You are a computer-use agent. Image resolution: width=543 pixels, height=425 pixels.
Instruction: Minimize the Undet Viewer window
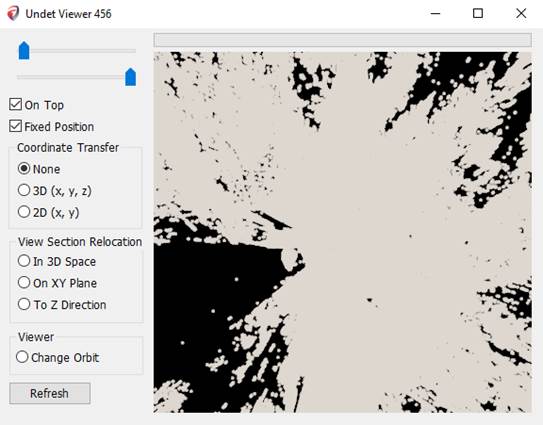click(435, 14)
